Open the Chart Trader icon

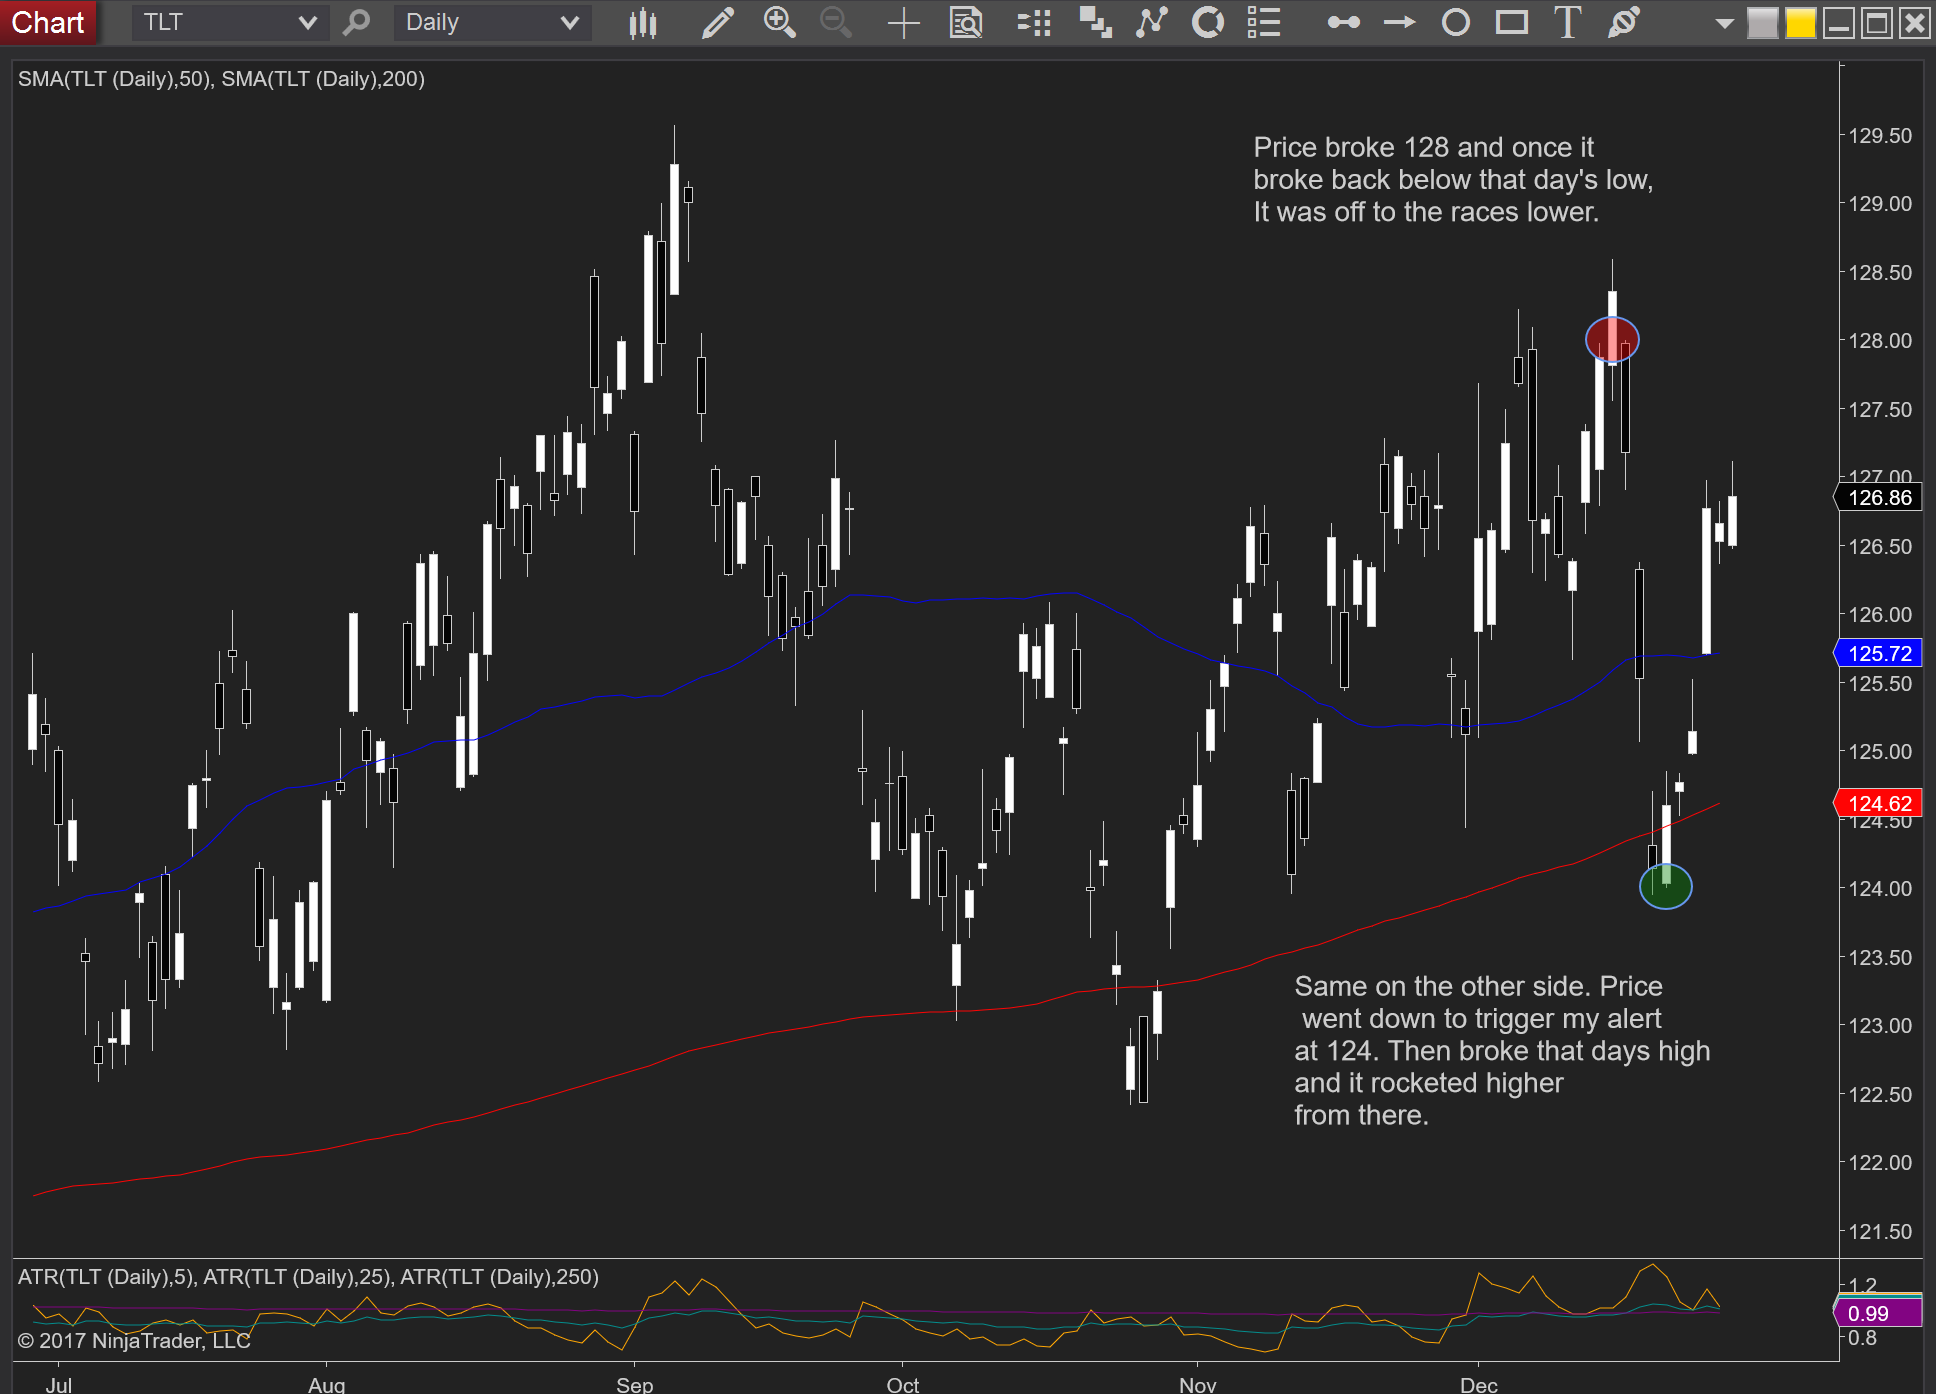1095,22
